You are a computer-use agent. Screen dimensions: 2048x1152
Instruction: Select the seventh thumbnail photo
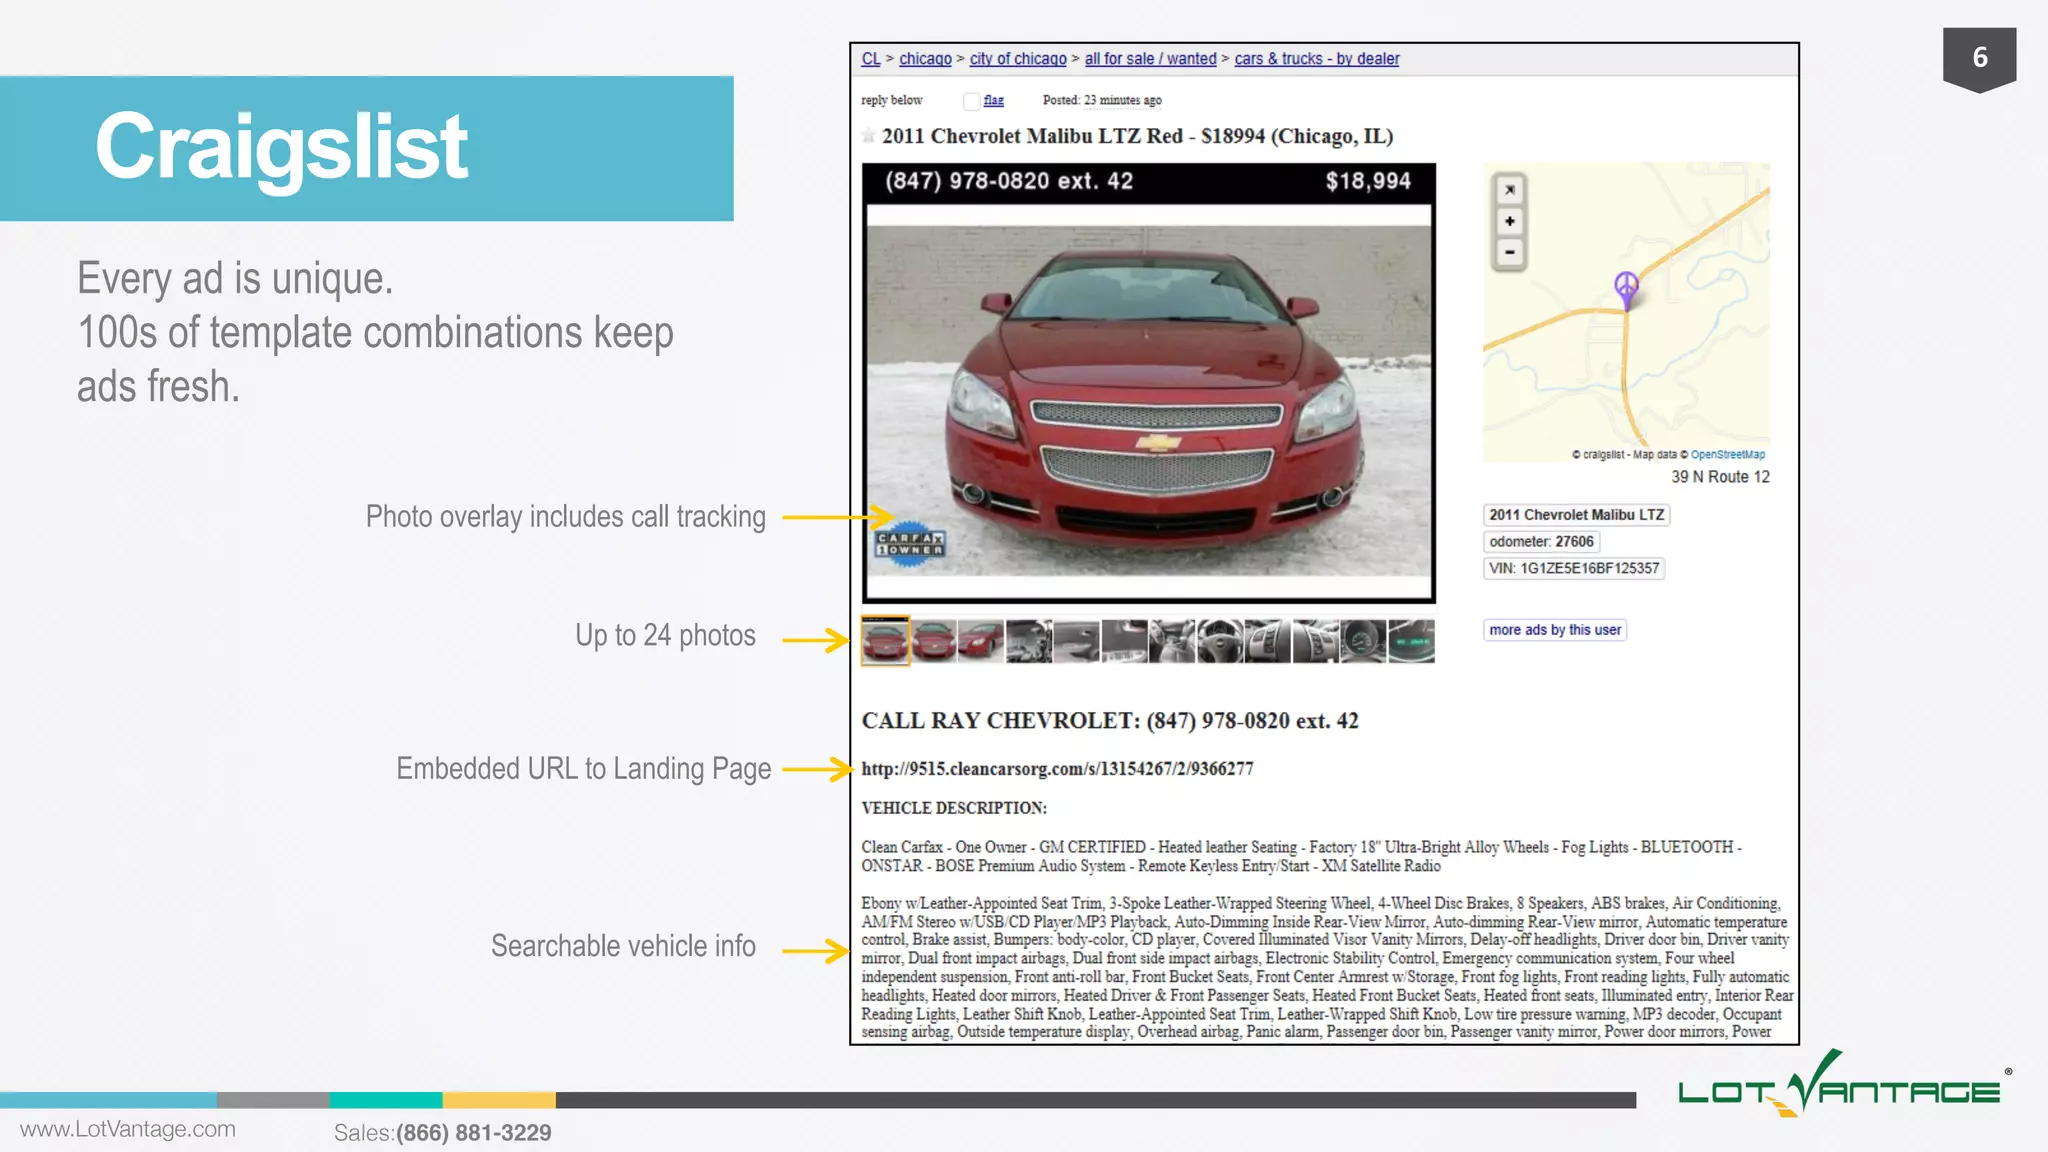(1172, 641)
